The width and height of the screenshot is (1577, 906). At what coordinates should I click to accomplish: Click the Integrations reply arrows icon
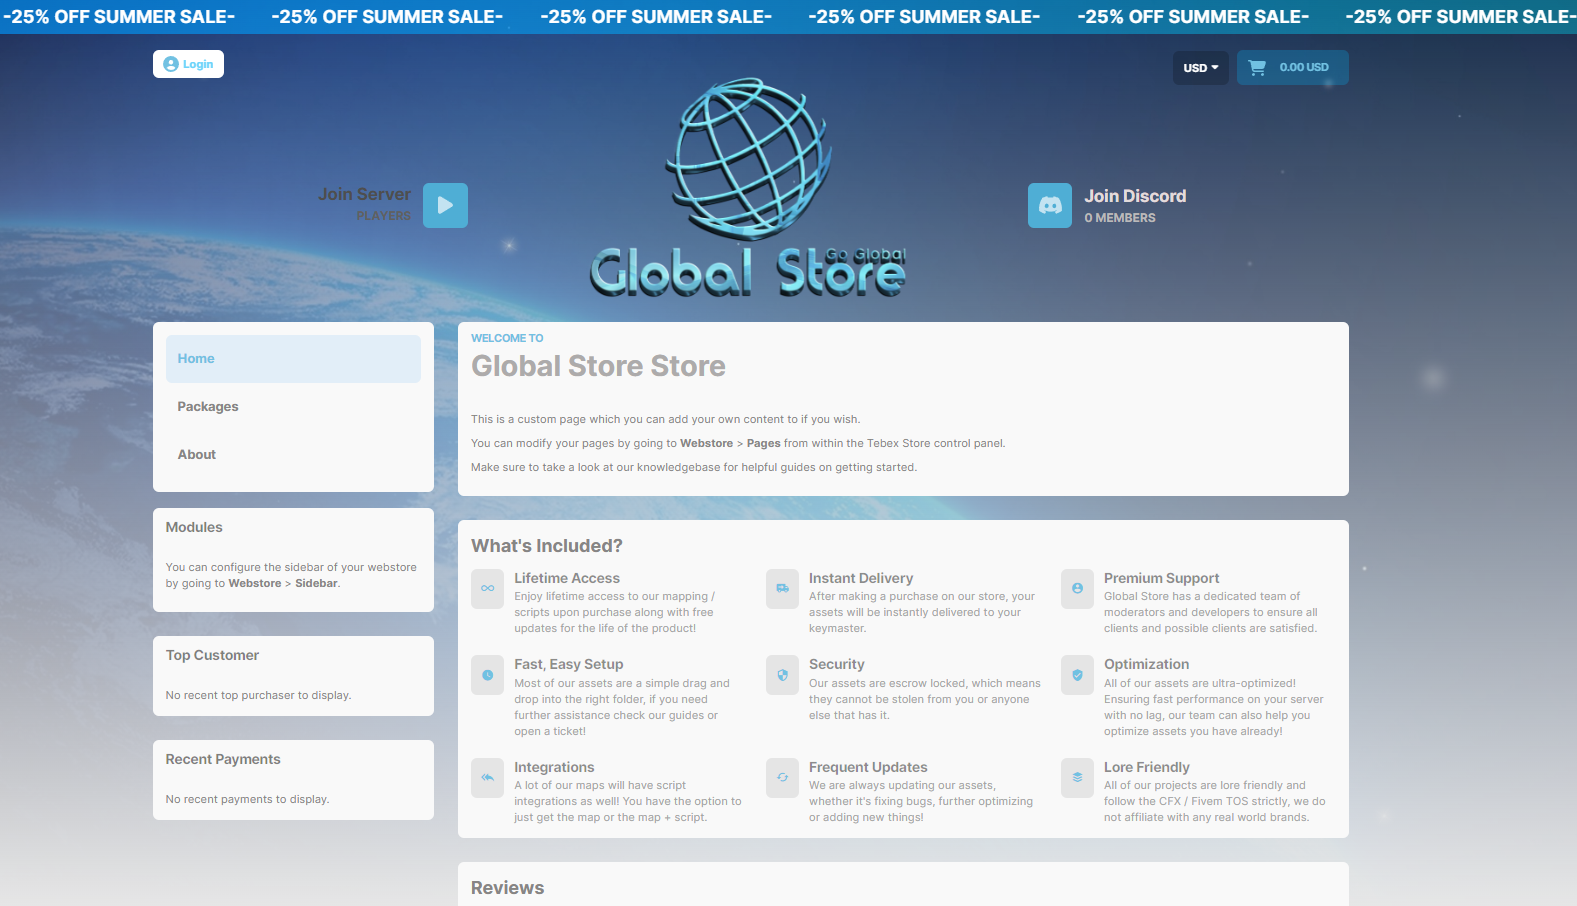click(x=487, y=777)
